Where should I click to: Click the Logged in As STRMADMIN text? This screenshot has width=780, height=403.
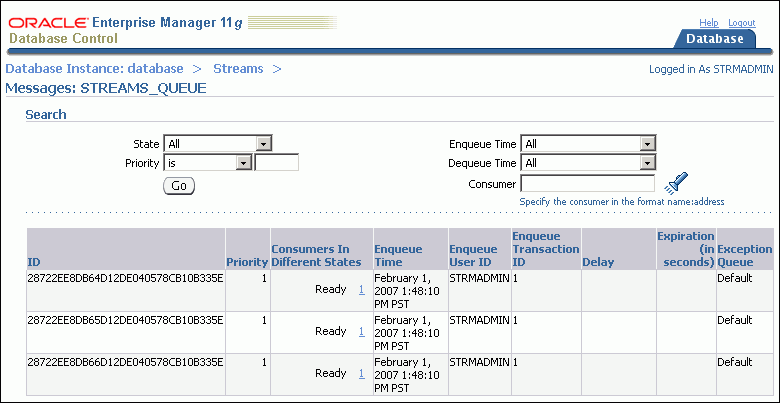(711, 69)
